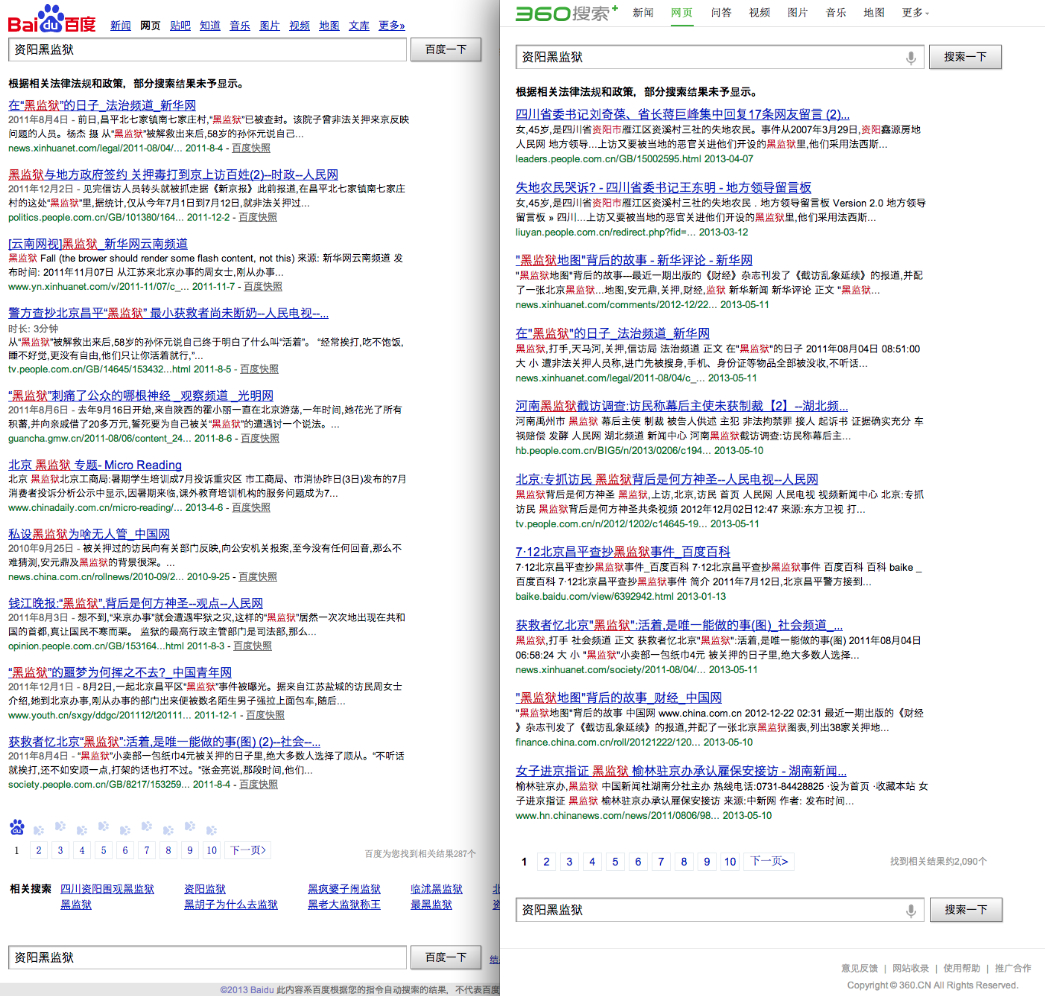Open 网站收录 link in 360 footer
The width and height of the screenshot is (1045, 996).
pyautogui.click(x=910, y=968)
